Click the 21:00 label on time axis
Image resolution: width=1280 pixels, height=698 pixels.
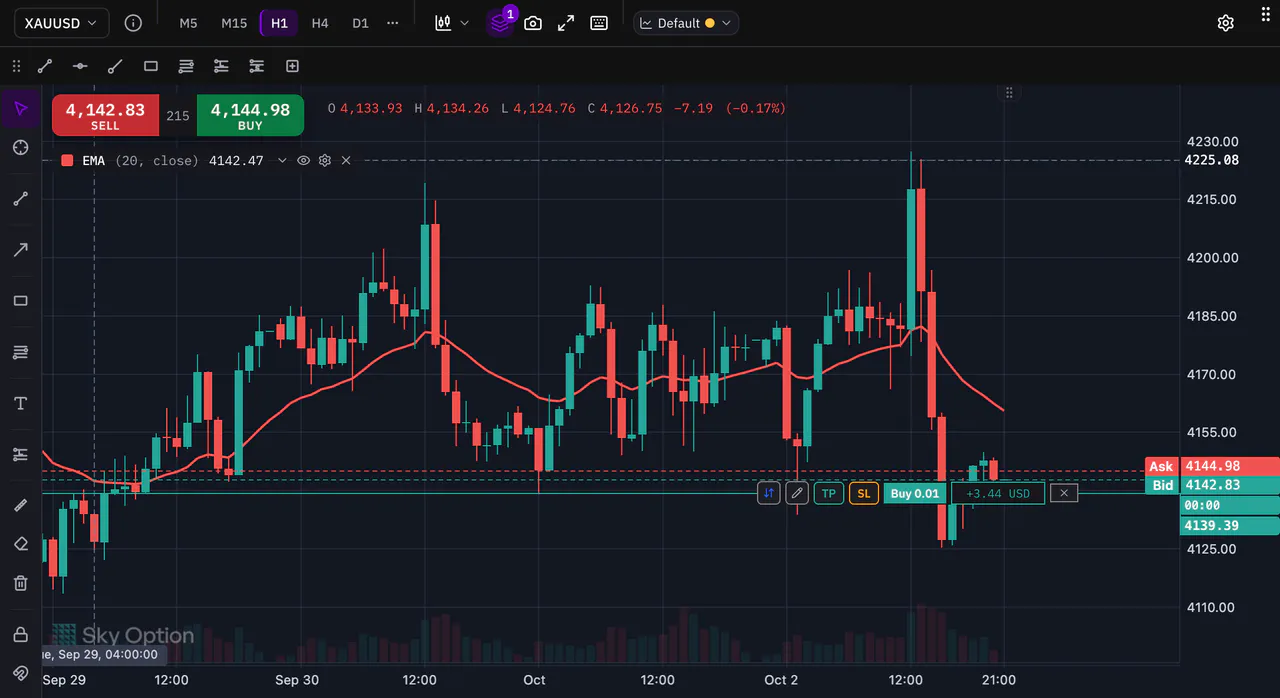(x=999, y=680)
